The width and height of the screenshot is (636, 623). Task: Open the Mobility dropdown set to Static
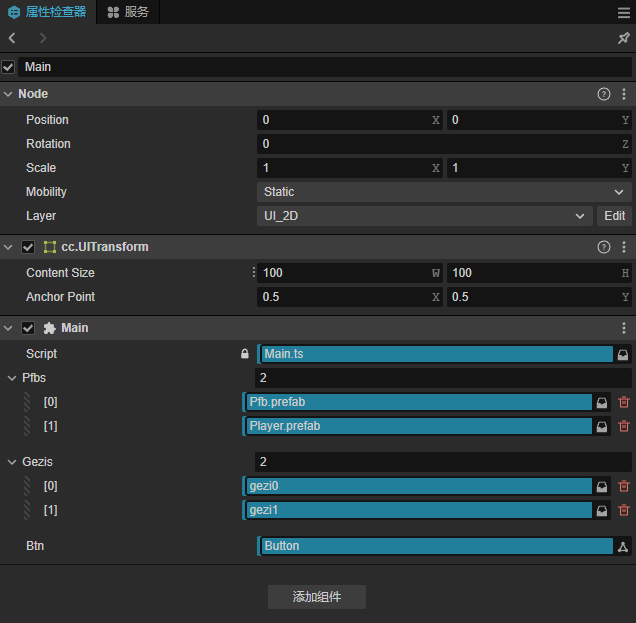(444, 192)
